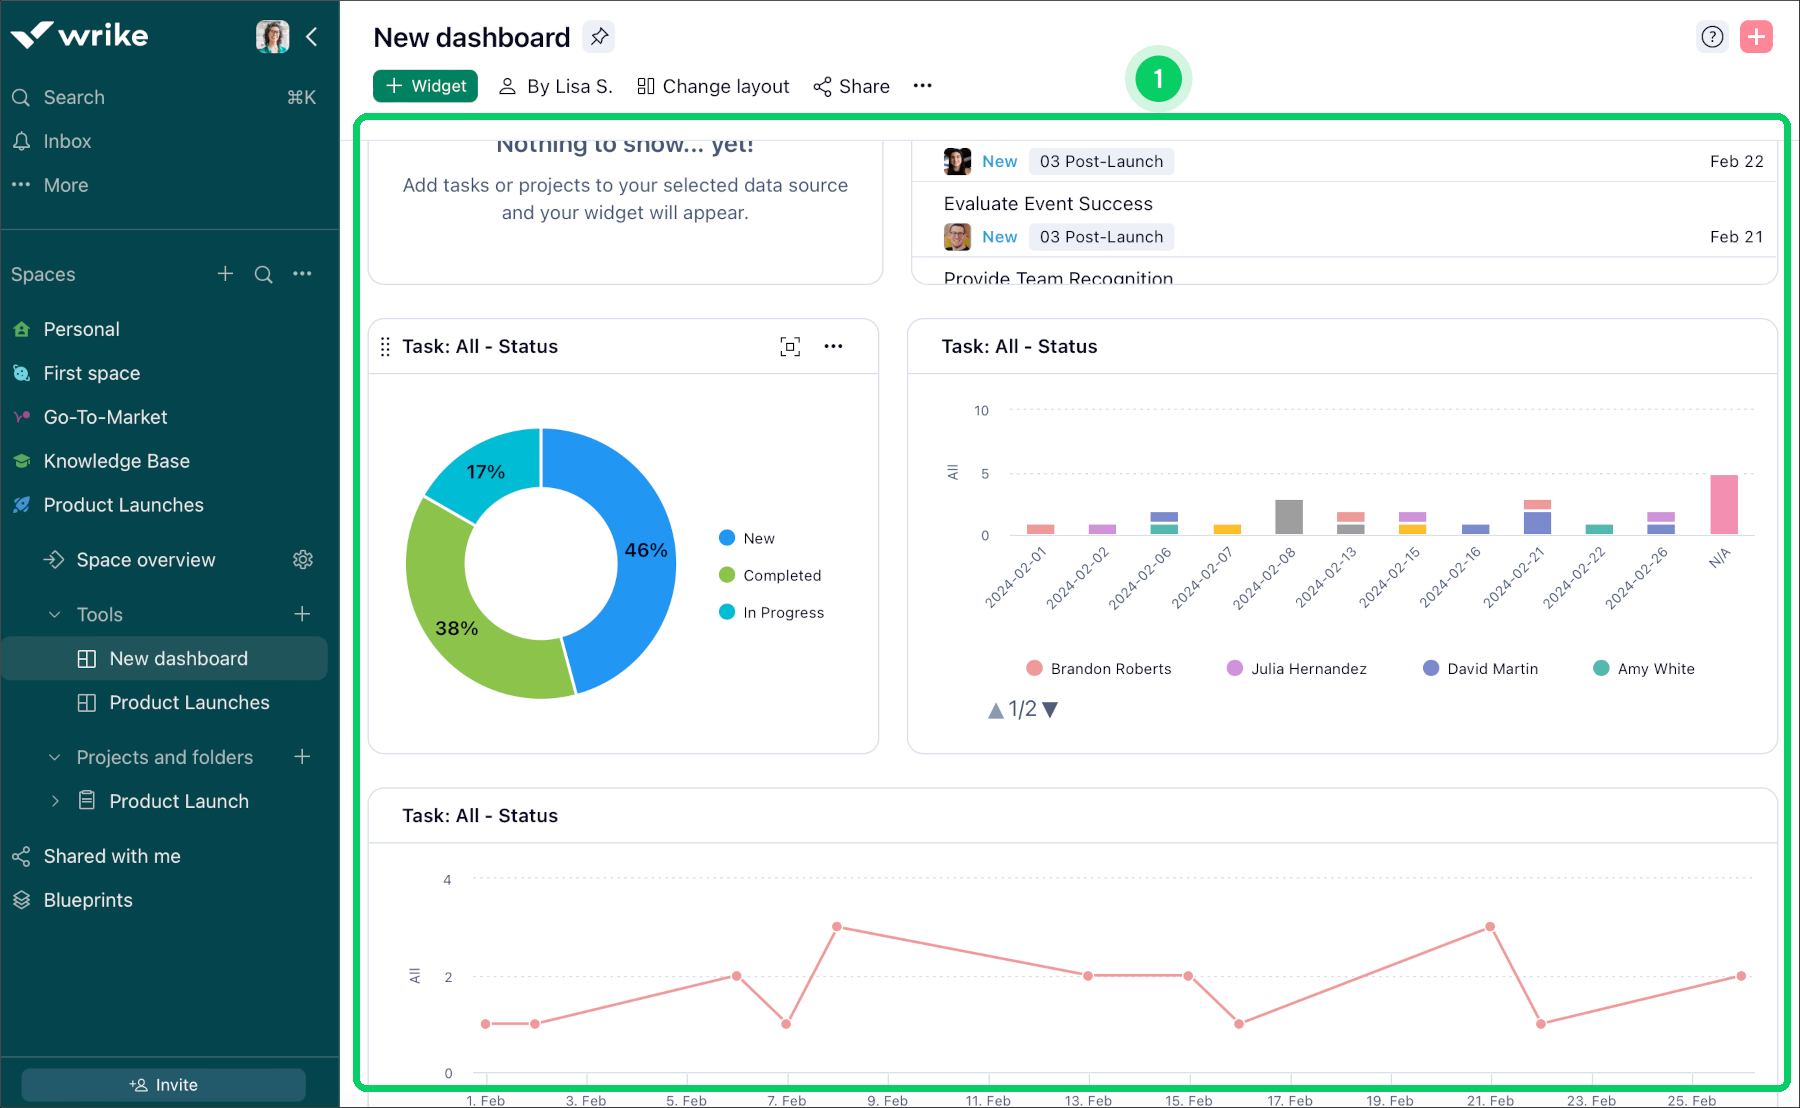Viewport: 1800px width, 1108px height.
Task: Collapse the Projects and folders section
Action: [54, 757]
